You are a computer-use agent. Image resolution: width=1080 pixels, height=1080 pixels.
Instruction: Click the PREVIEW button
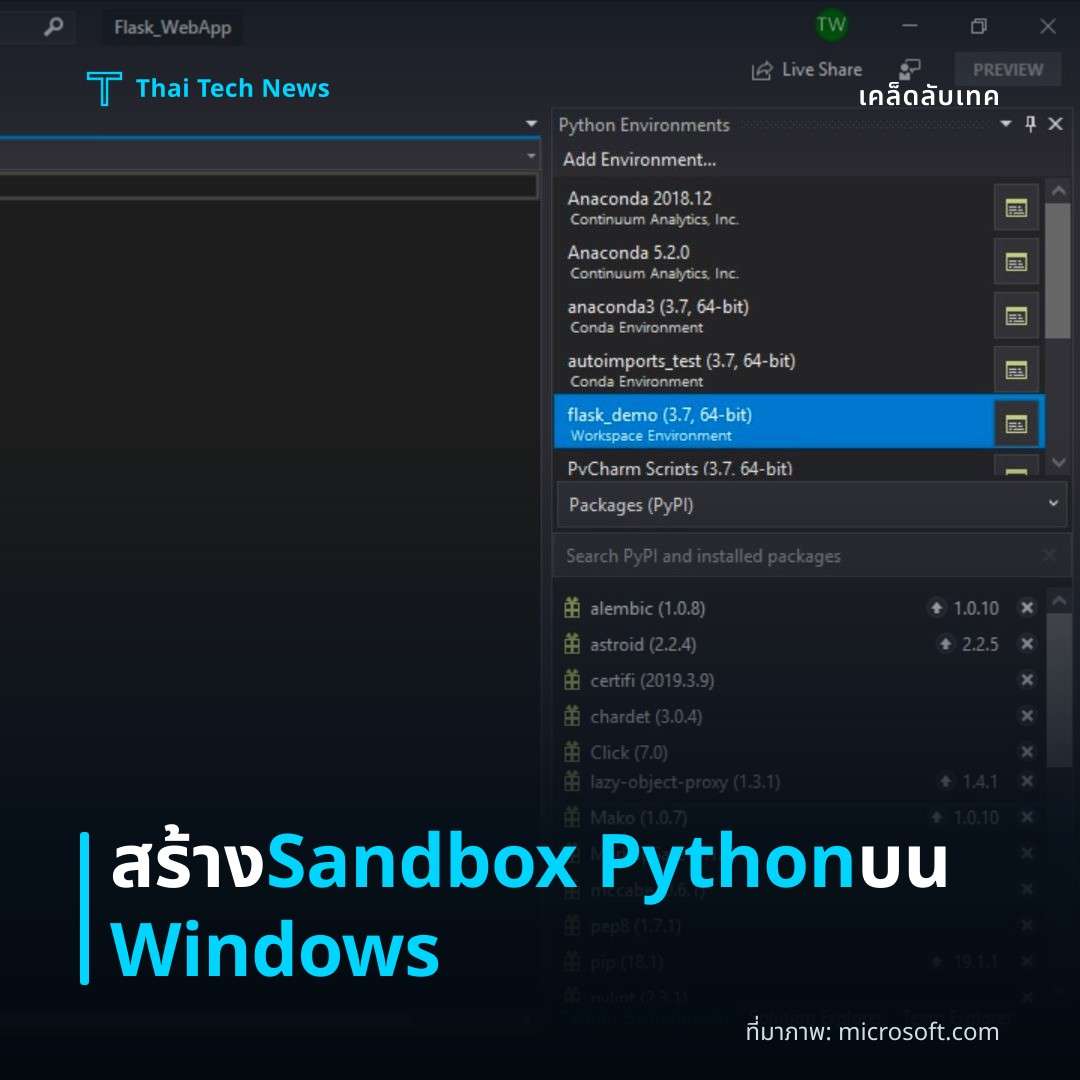[x=1007, y=70]
